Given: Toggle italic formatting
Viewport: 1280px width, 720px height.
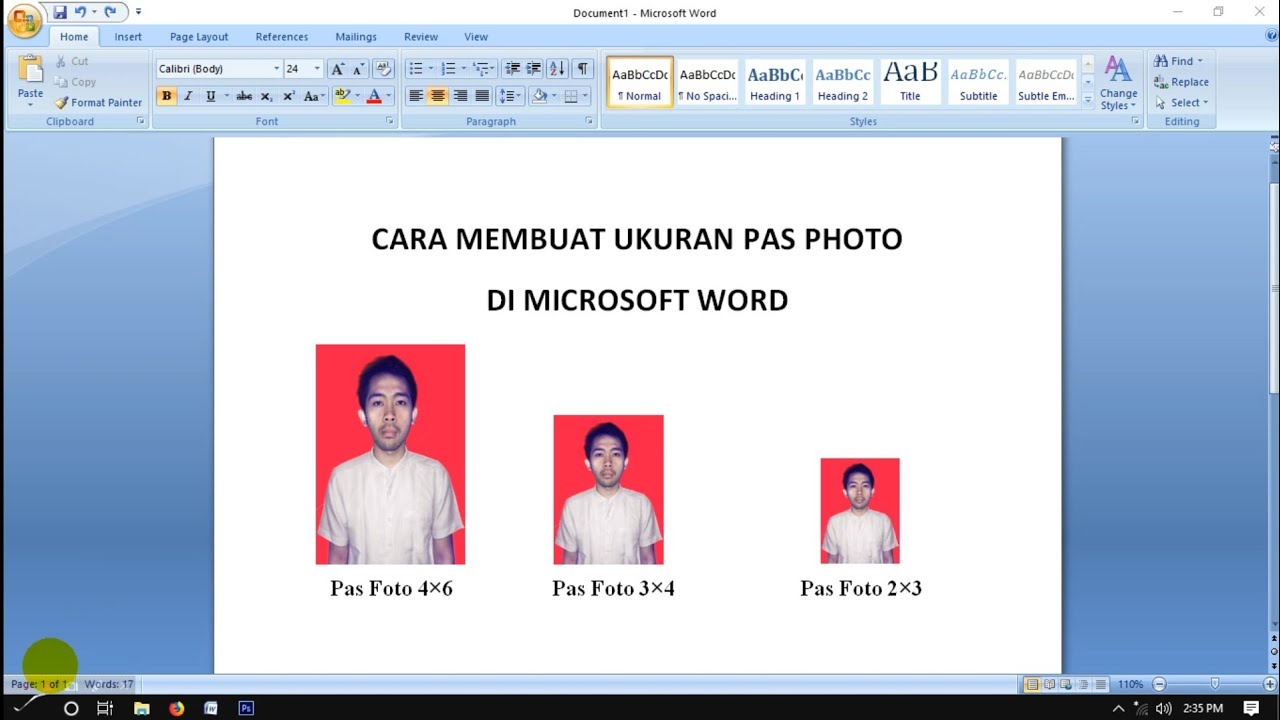Looking at the screenshot, I should point(187,96).
